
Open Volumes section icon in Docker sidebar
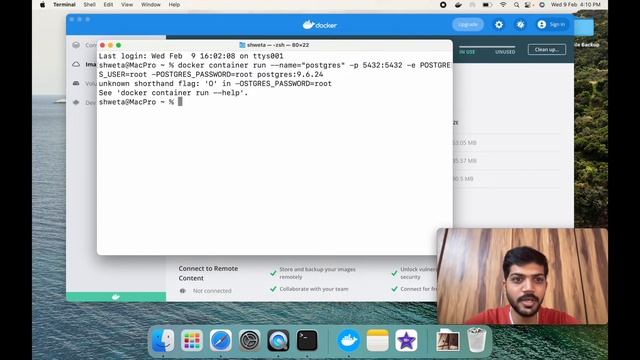point(76,83)
